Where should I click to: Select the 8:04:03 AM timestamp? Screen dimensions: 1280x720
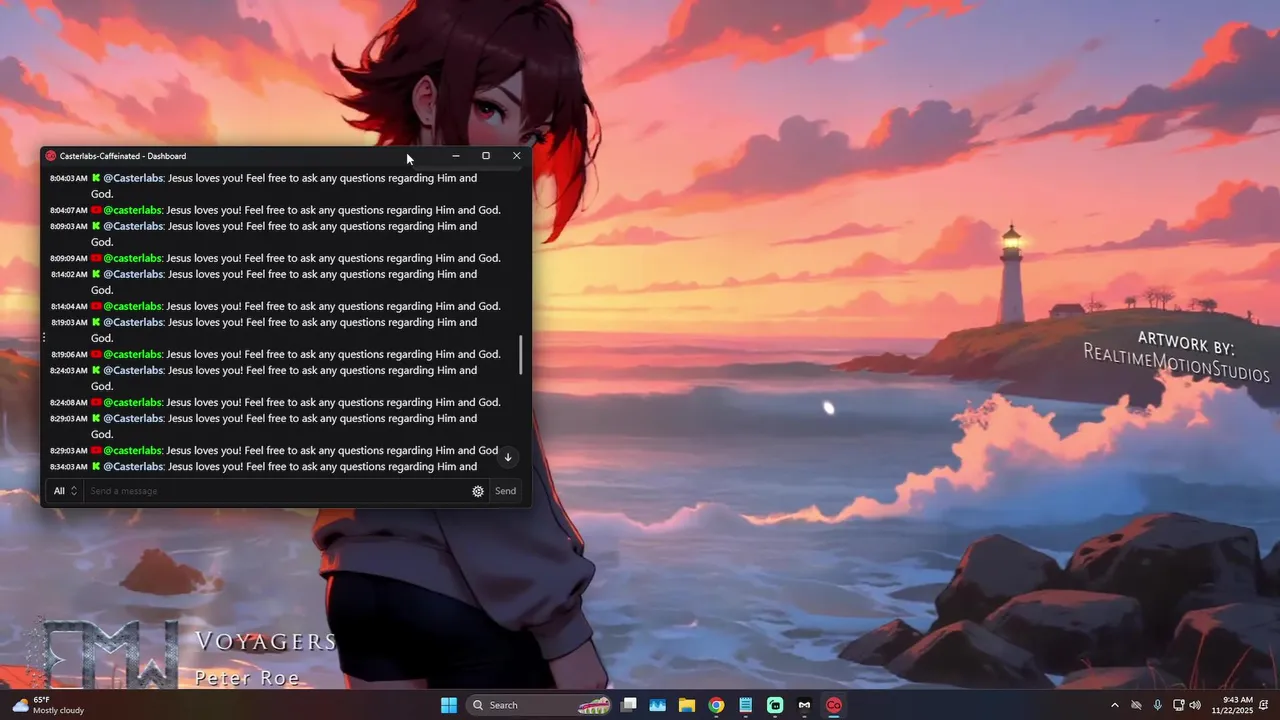69,179
